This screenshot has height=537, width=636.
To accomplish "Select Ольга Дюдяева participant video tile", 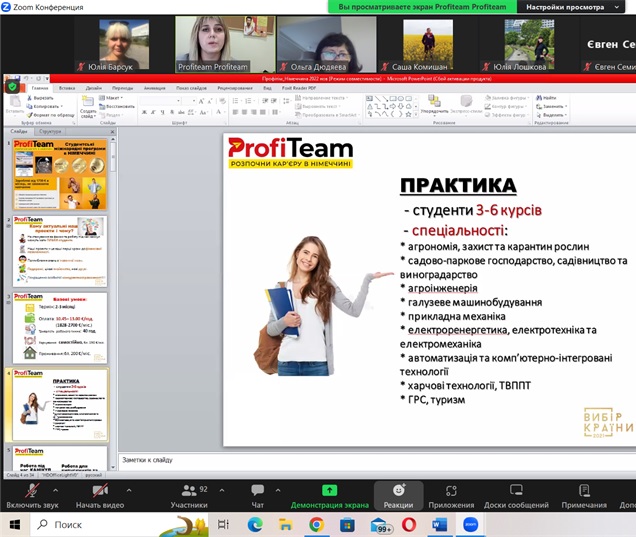I will coord(327,45).
